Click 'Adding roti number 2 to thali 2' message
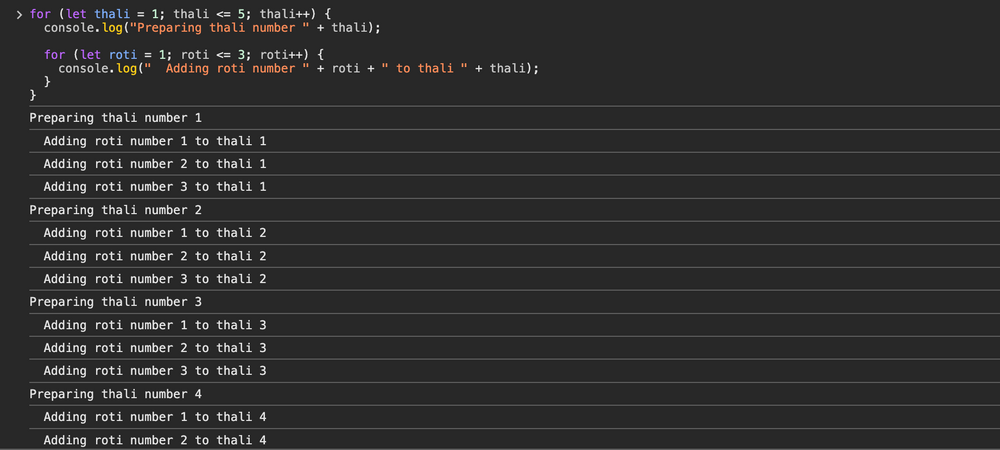The image size is (1000, 450). pyautogui.click(x=154, y=256)
